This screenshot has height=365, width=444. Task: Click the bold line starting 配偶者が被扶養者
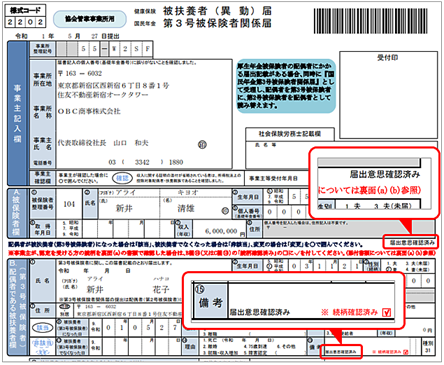pyautogui.click(x=185, y=244)
